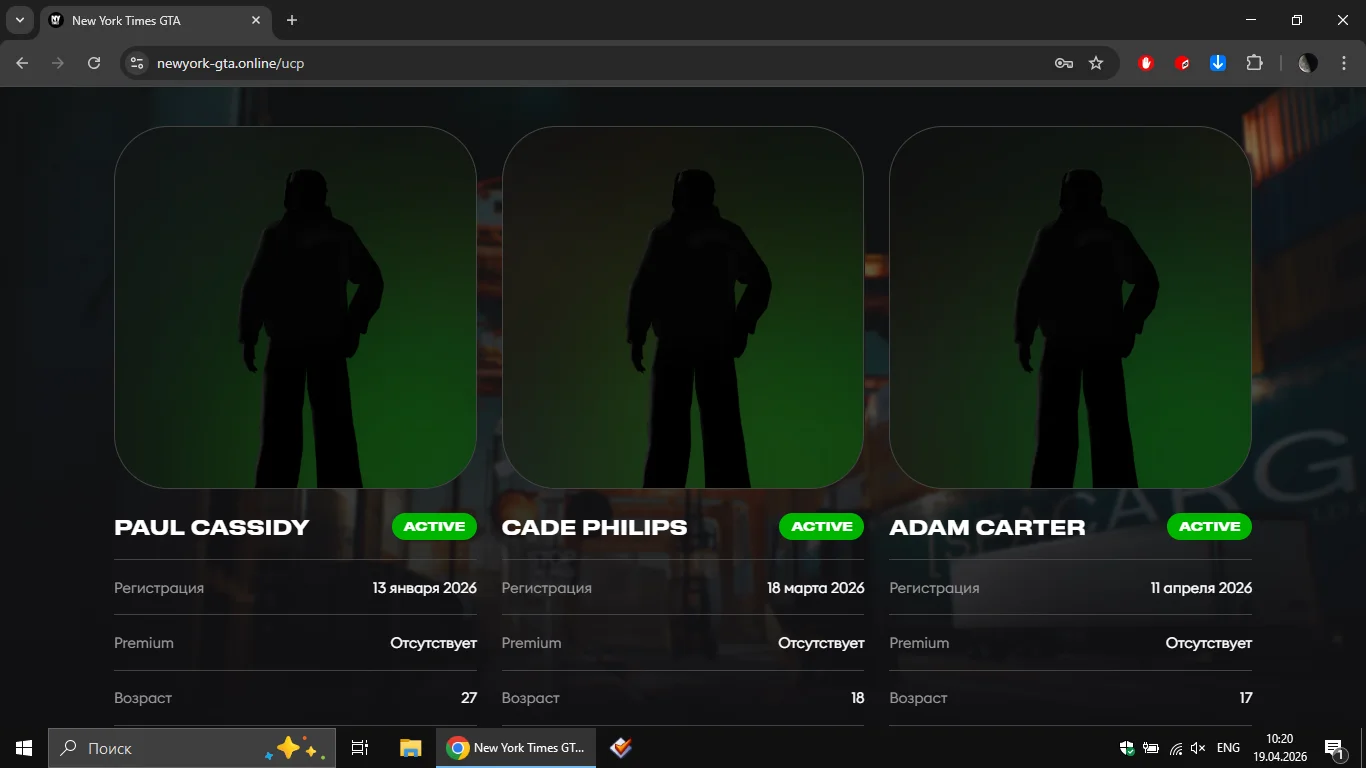Screen dimensions: 1366x768
Task: Toggle the muted volume icon in tray
Action: (1199, 748)
